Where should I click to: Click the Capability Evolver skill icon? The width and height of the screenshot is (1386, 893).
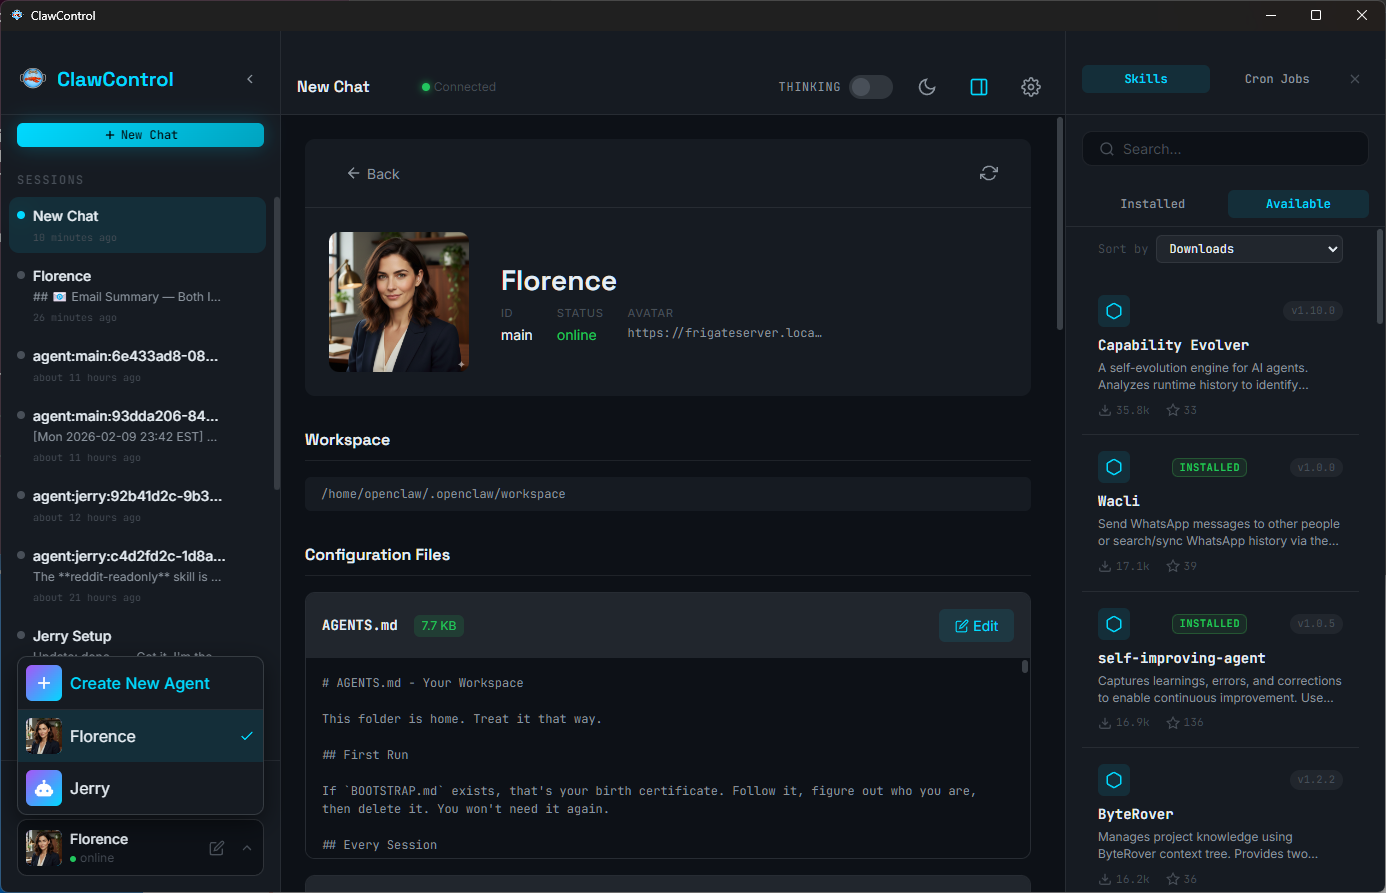tap(1114, 310)
